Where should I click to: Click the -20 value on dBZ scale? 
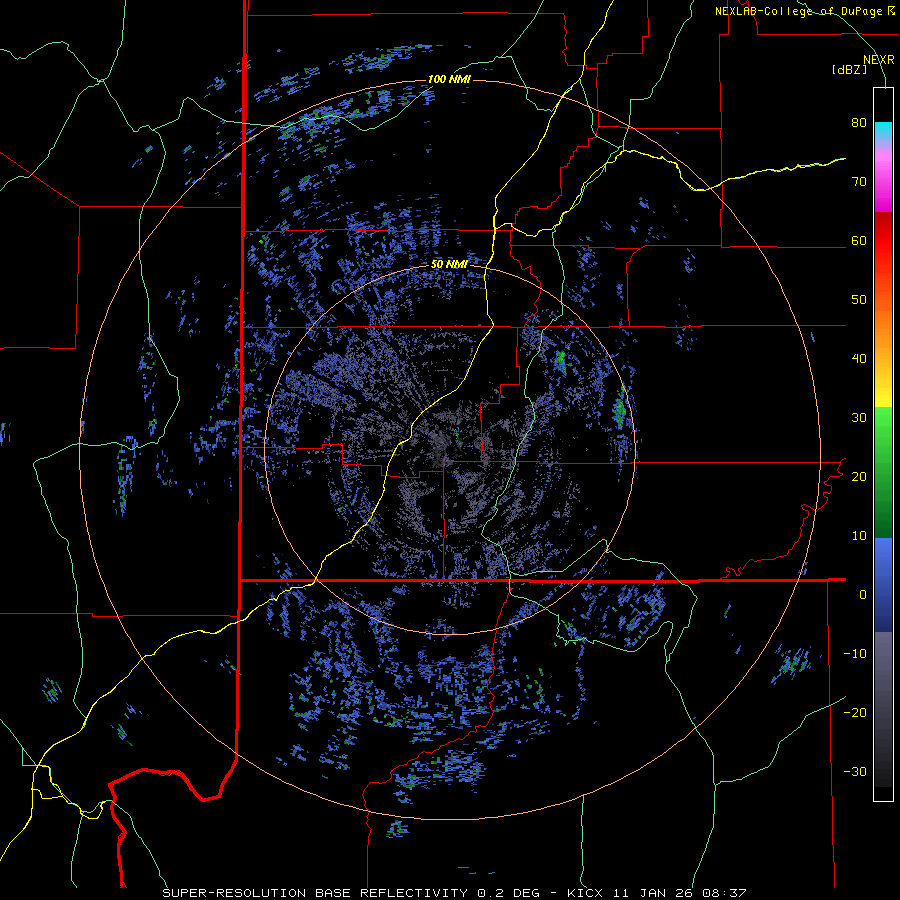pyautogui.click(x=855, y=713)
